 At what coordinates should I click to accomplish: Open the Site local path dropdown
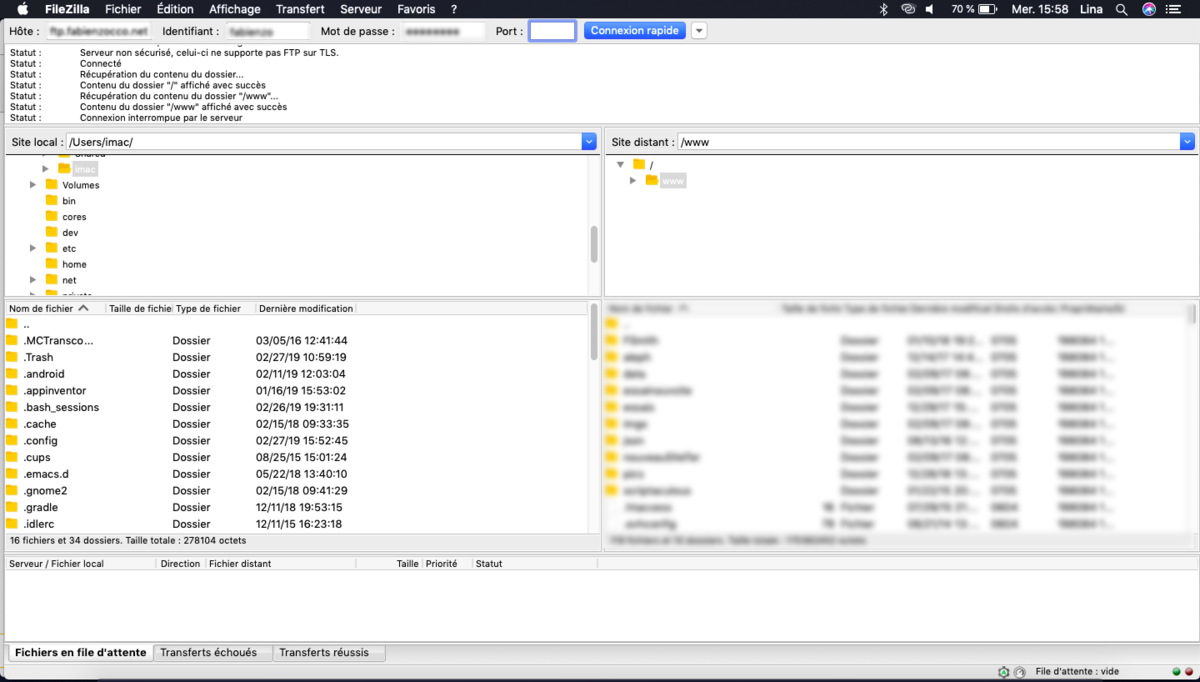[589, 142]
